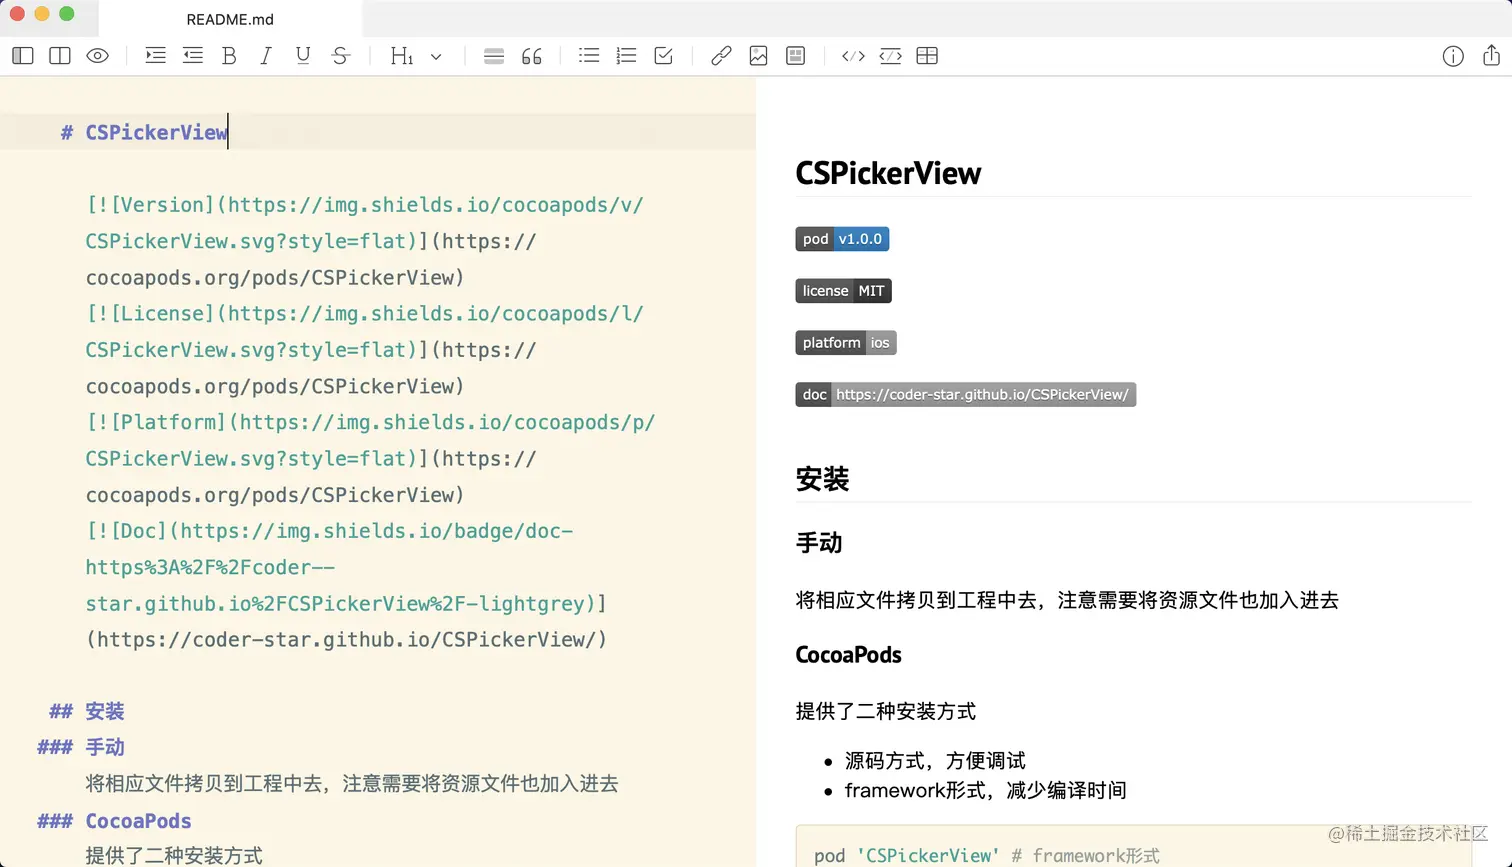Insert an H1 heading
This screenshot has height=867, width=1512.
(x=401, y=56)
